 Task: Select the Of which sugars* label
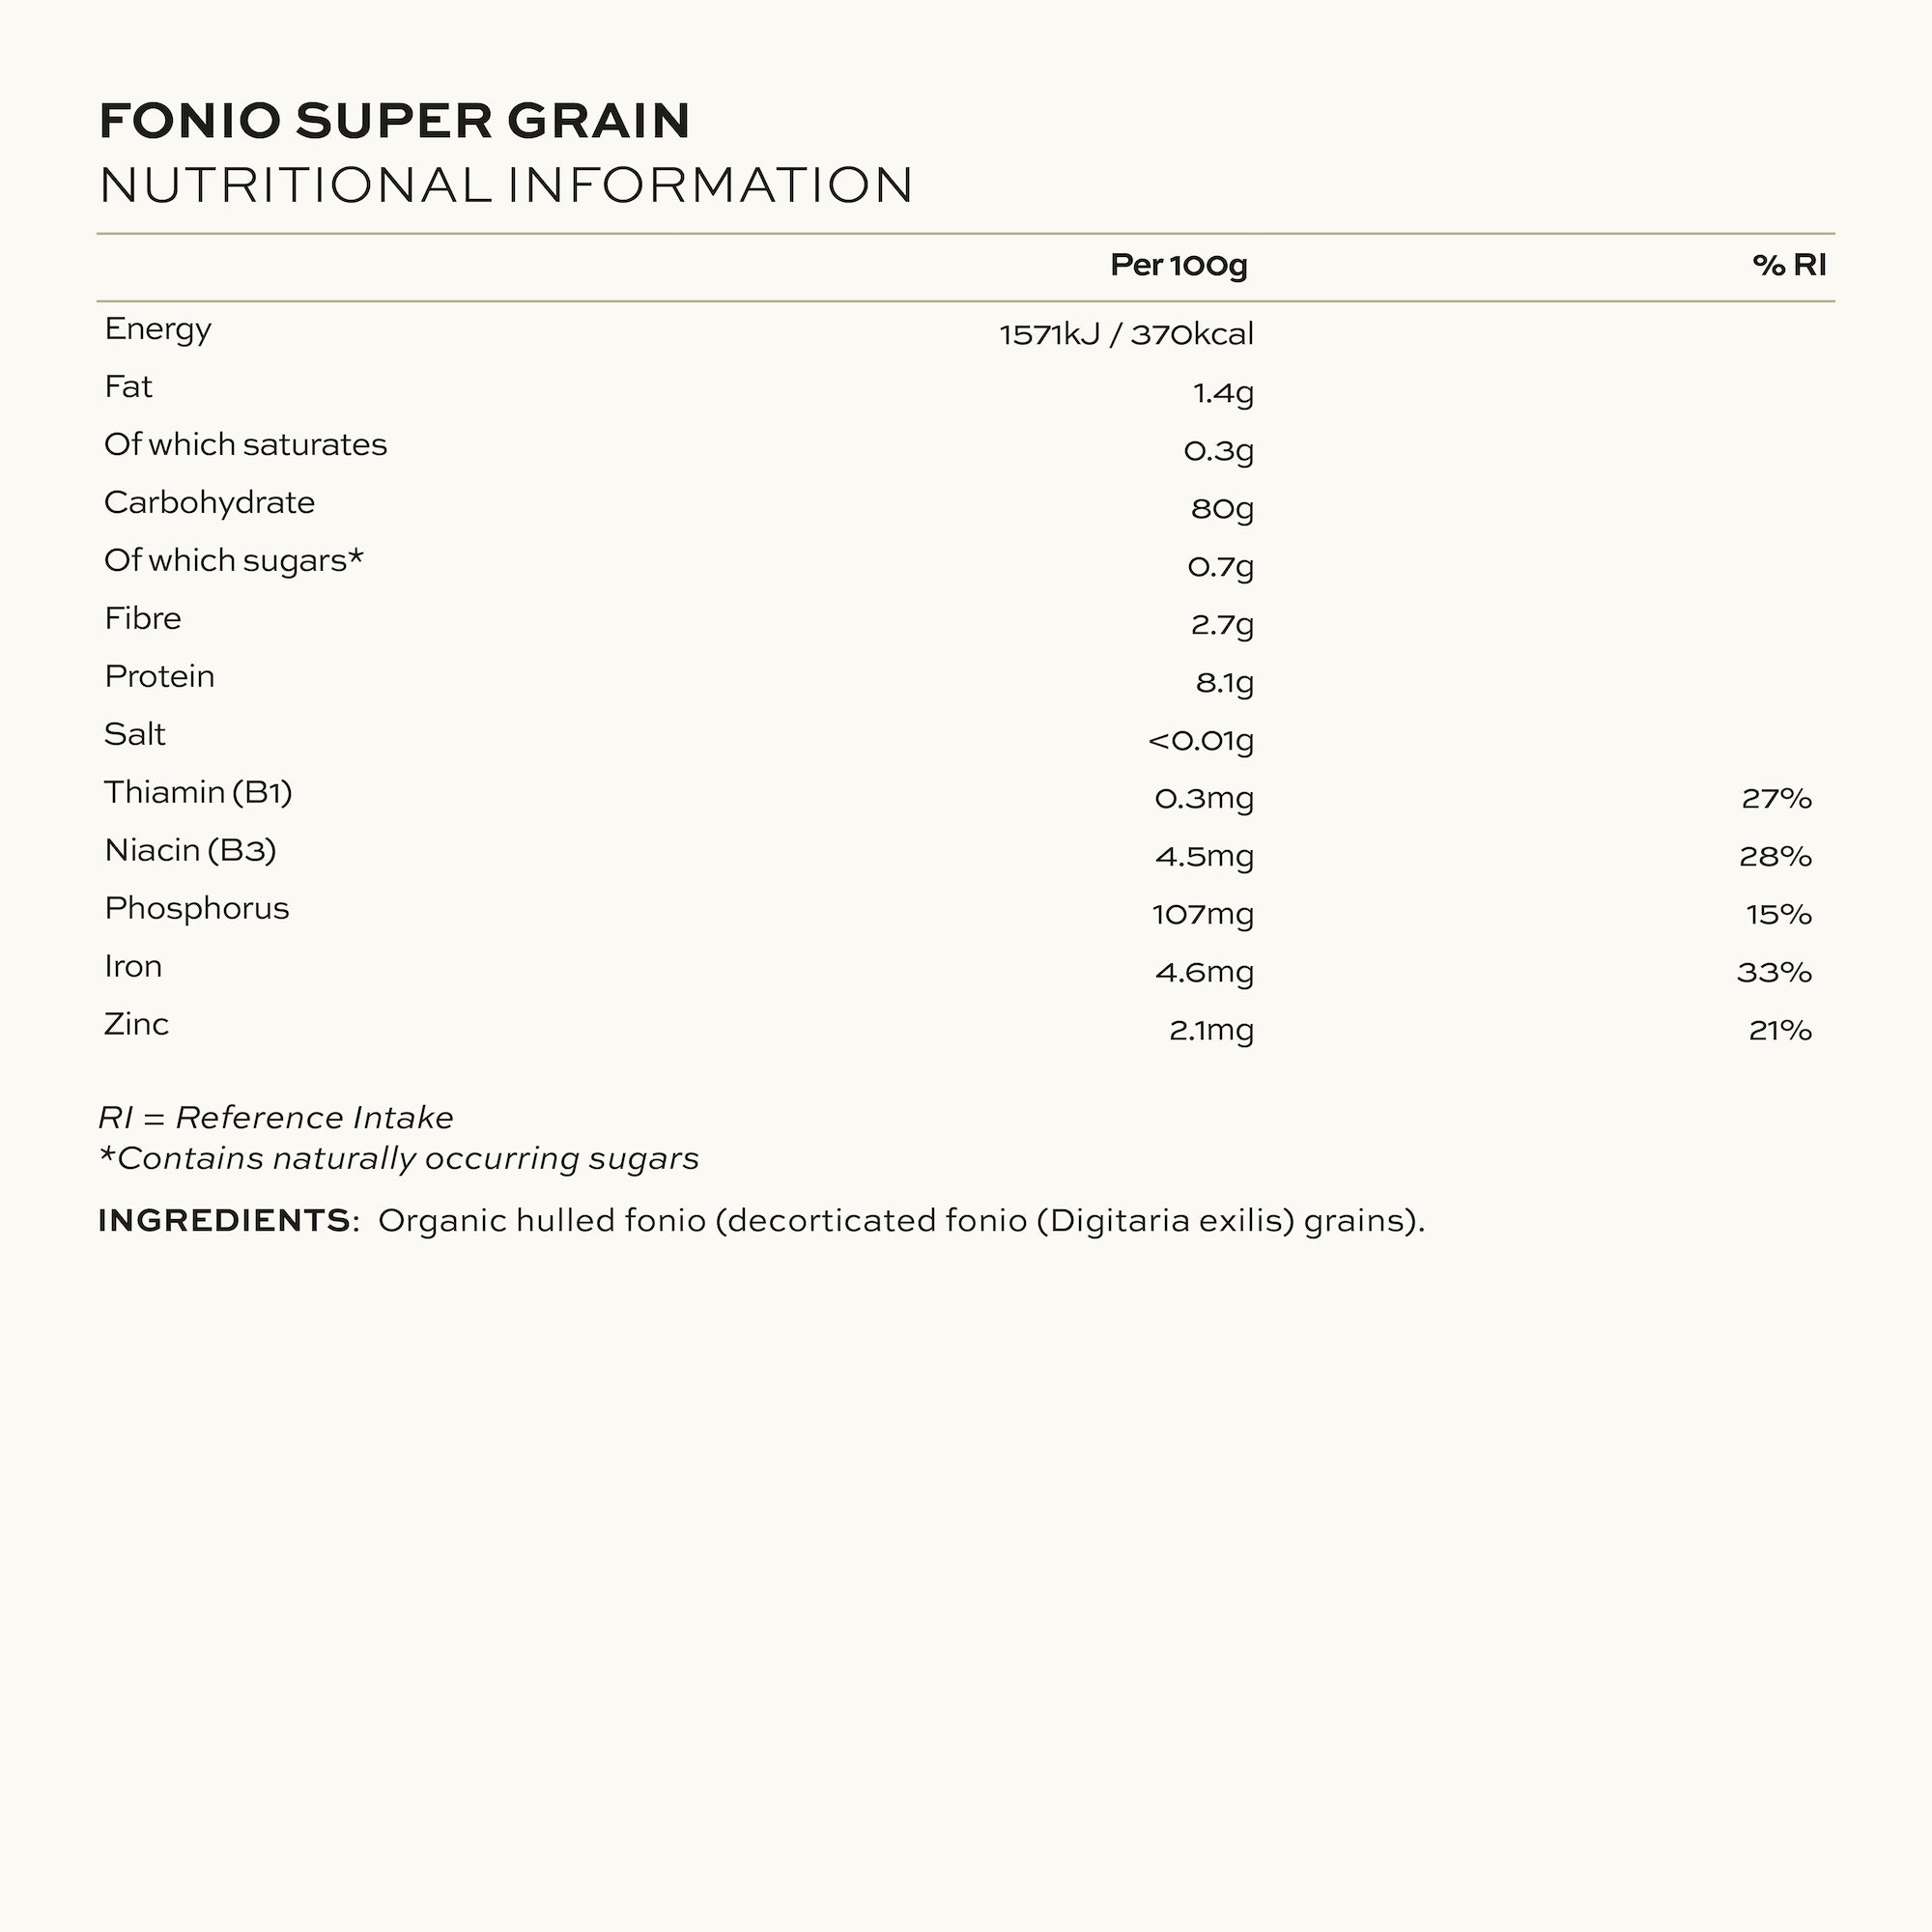tap(233, 561)
